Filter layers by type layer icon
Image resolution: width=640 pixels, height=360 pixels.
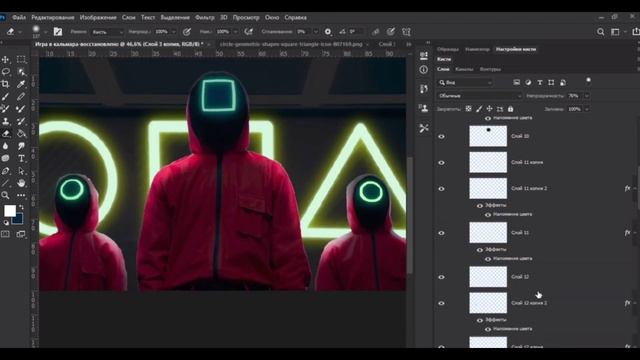click(x=540, y=82)
